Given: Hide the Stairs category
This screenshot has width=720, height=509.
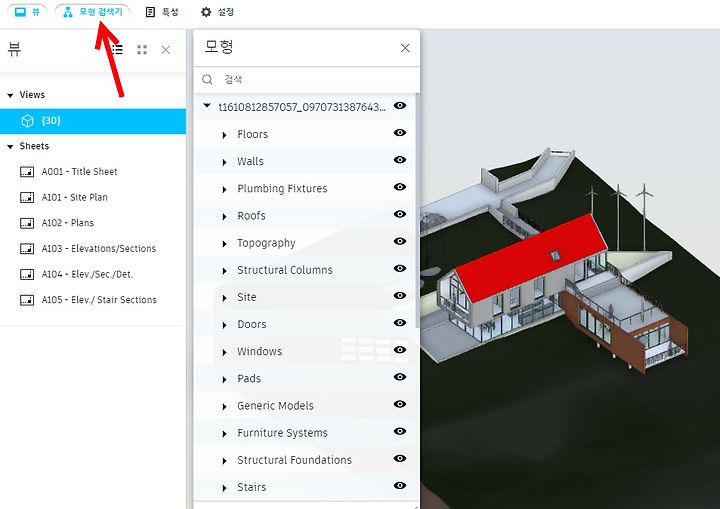Looking at the screenshot, I should (400, 485).
